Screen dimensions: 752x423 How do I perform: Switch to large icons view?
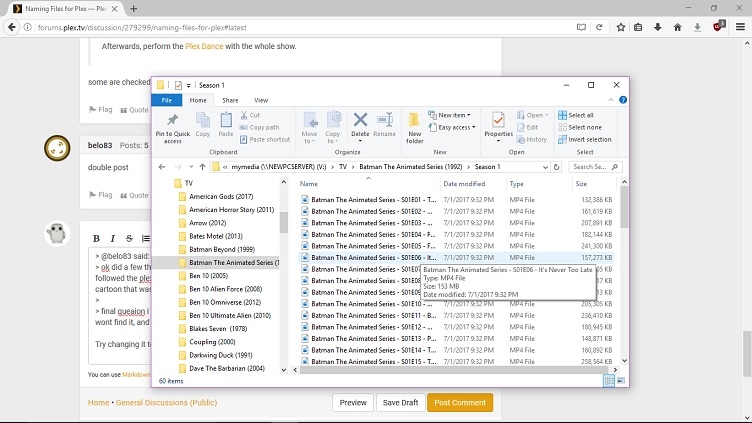tap(621, 381)
